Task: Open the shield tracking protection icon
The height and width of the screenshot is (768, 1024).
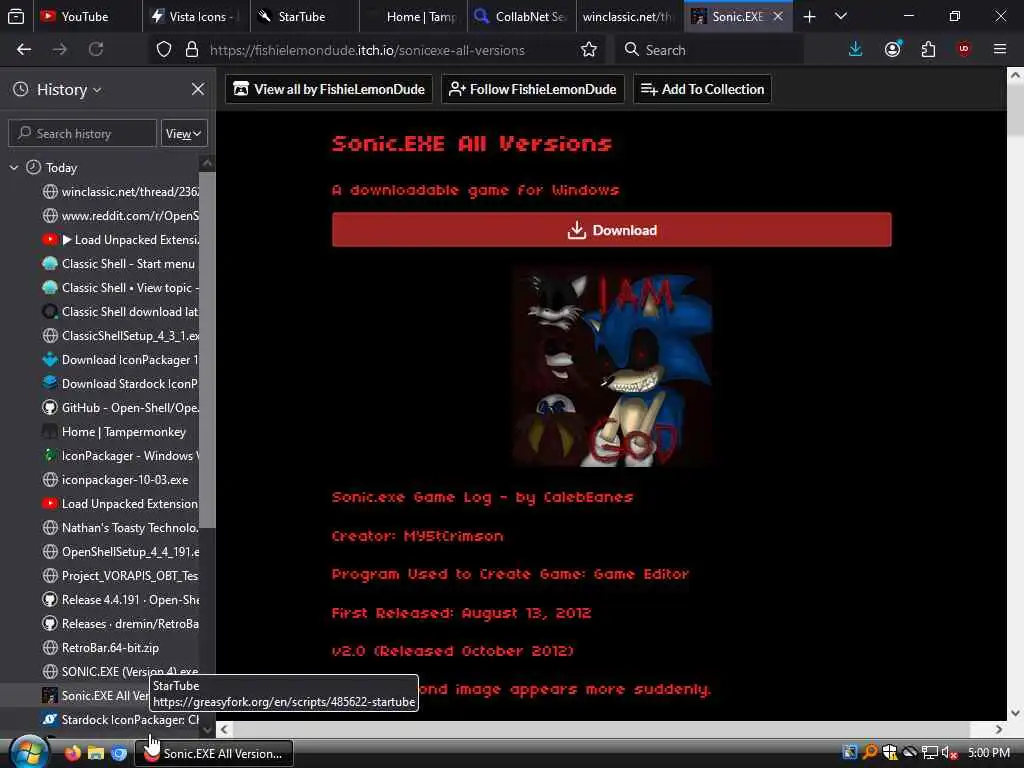Action: tap(164, 50)
